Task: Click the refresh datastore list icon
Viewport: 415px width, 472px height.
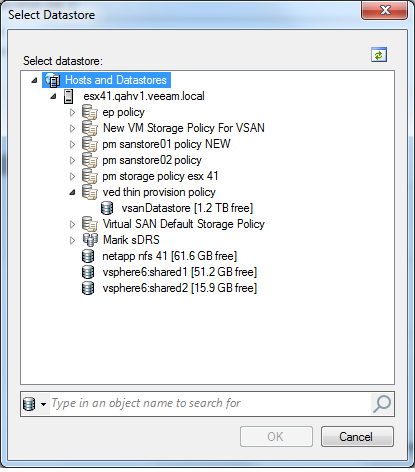Action: coord(379,55)
